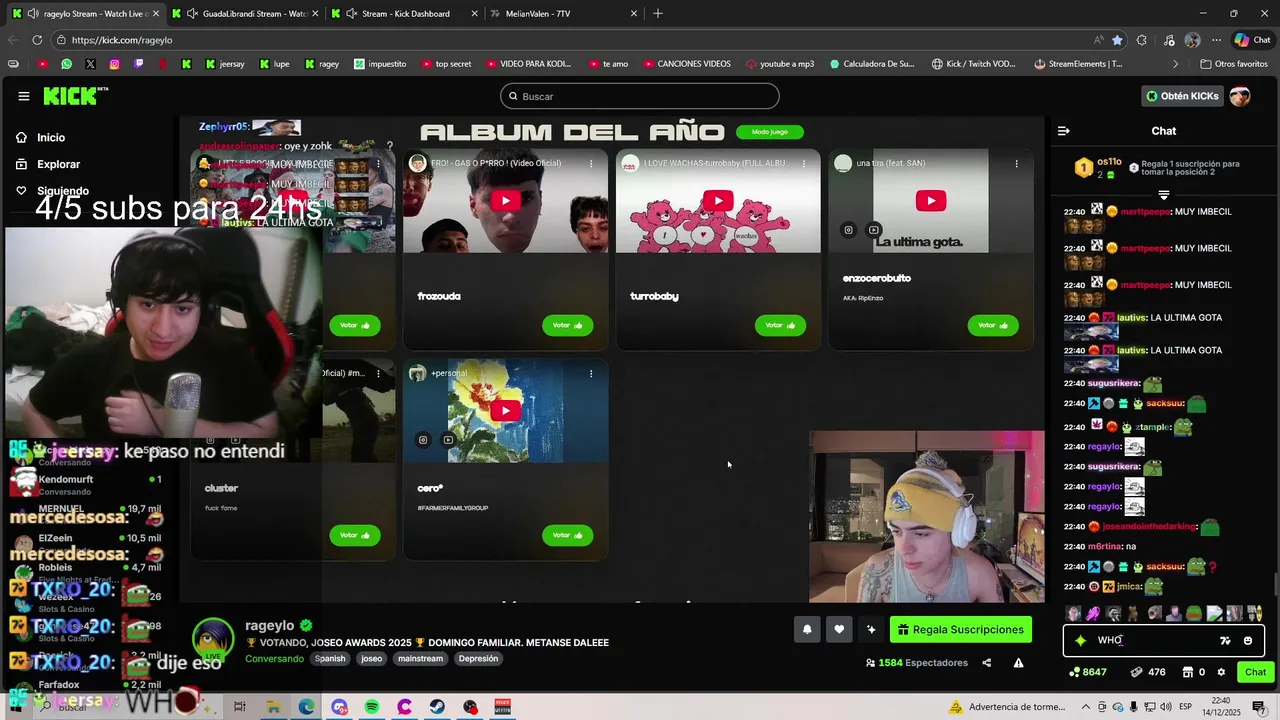Image resolution: width=1280 pixels, height=720 pixels.
Task: Open chat settings gear icon
Action: pyautogui.click(x=1221, y=672)
